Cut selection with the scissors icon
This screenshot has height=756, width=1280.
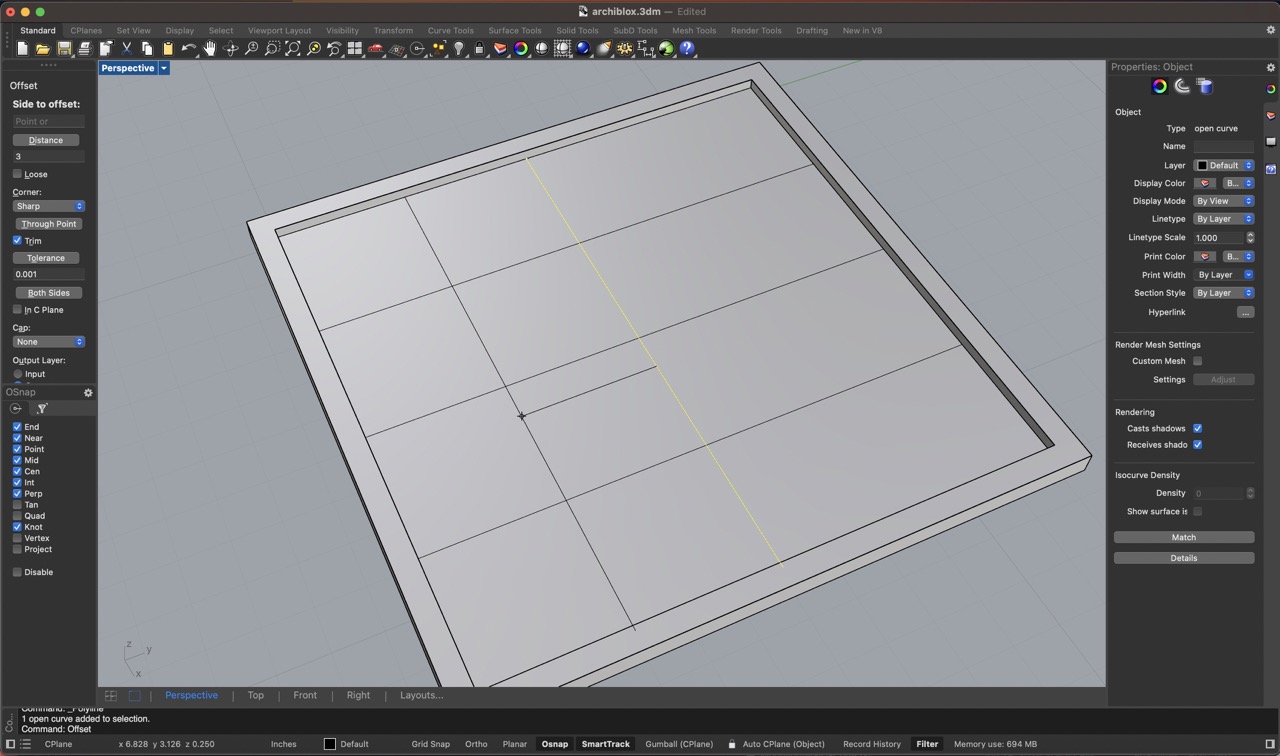click(127, 48)
